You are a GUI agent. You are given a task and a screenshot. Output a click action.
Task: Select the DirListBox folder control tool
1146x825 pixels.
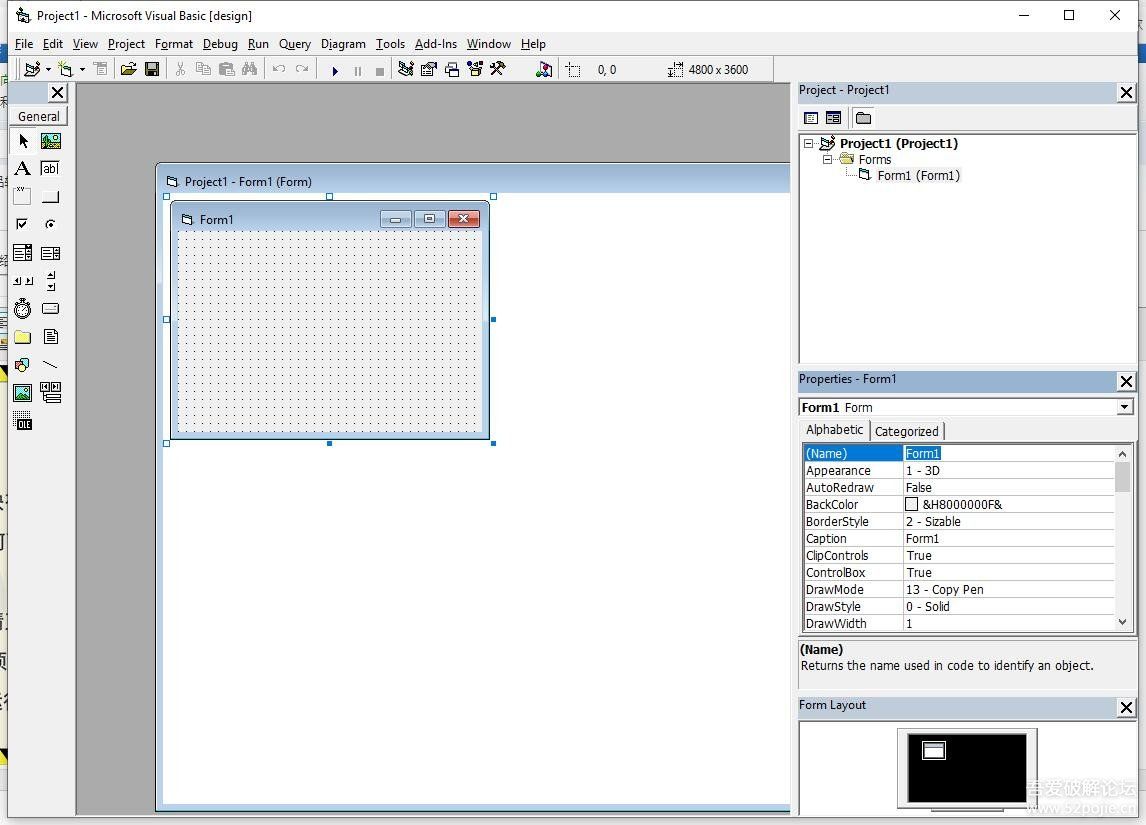23,337
